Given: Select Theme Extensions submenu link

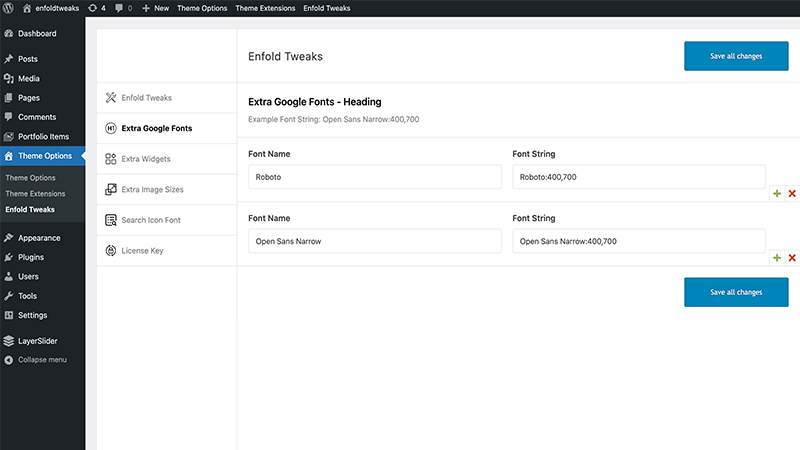Looking at the screenshot, I should [35, 193].
